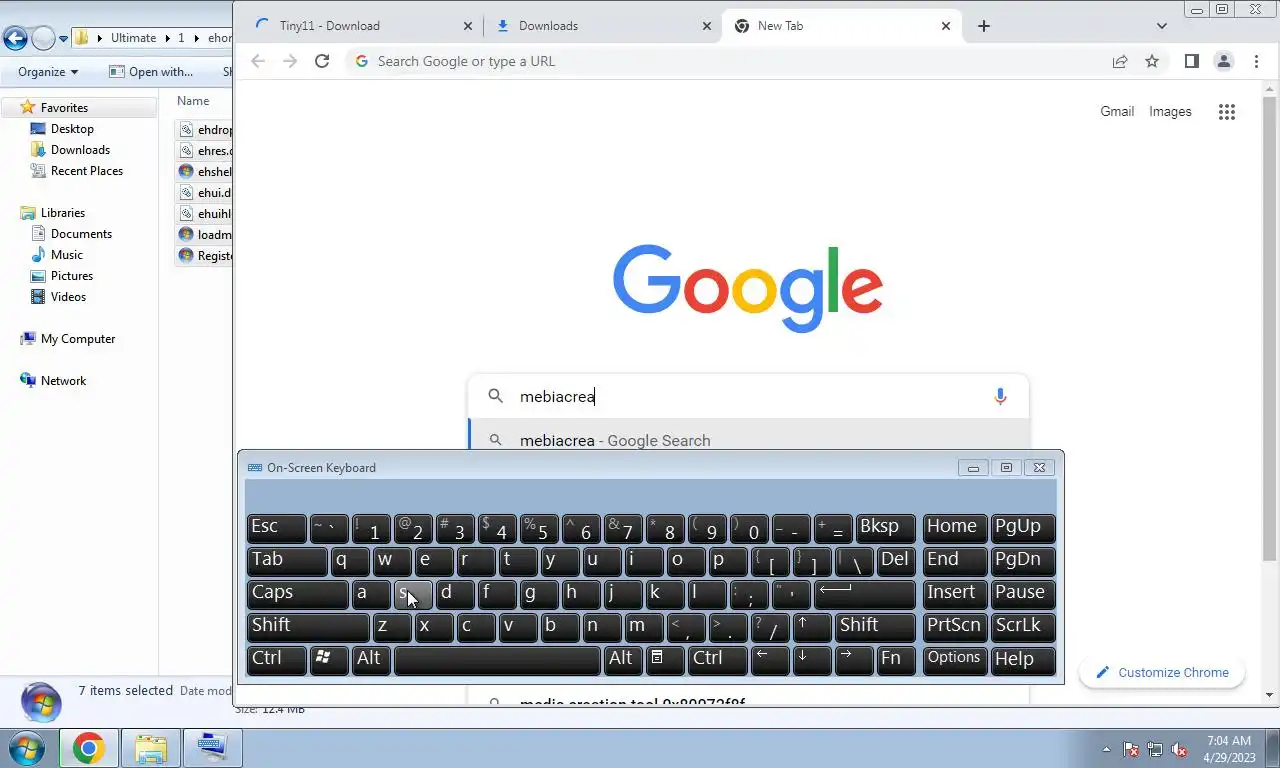Screen dimensions: 1280x768
Task: Click Explorer back button
Action: 15,39
